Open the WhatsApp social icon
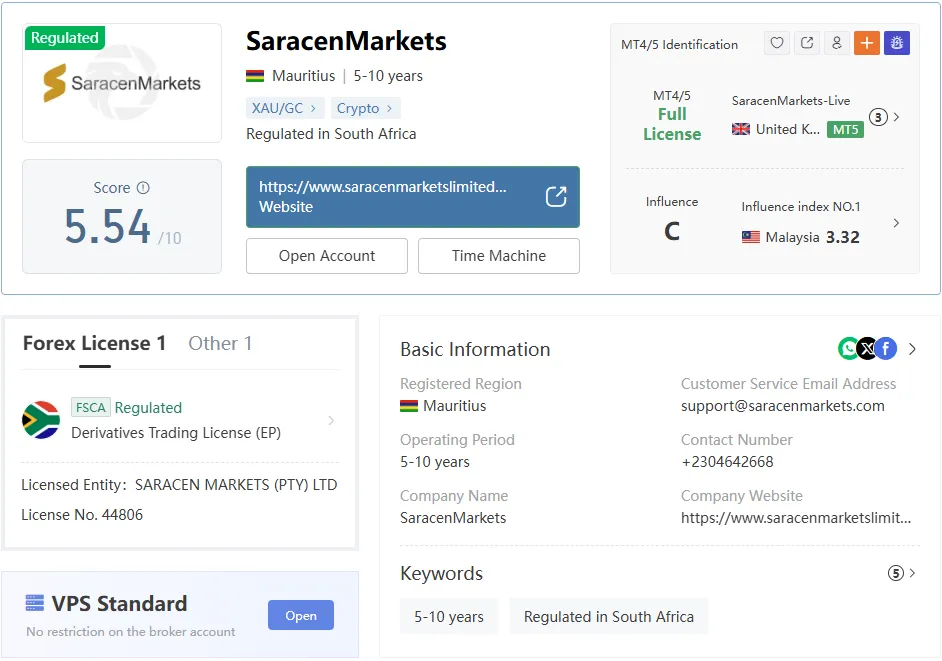This screenshot has height=661, width=942. (848, 349)
